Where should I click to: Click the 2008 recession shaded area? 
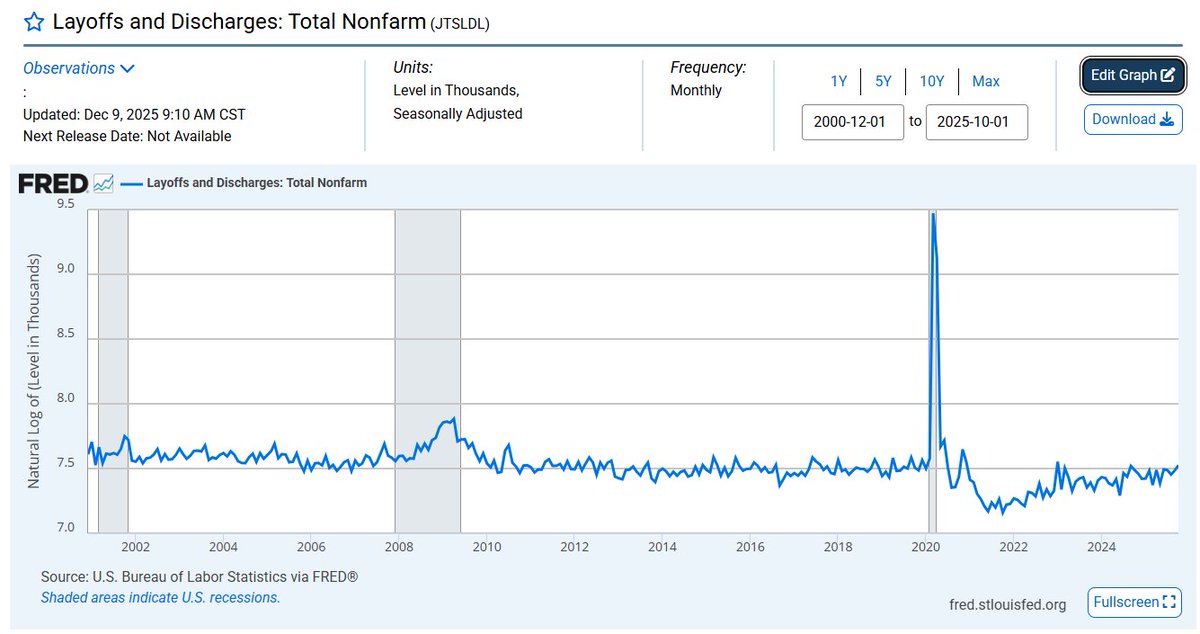tap(428, 370)
